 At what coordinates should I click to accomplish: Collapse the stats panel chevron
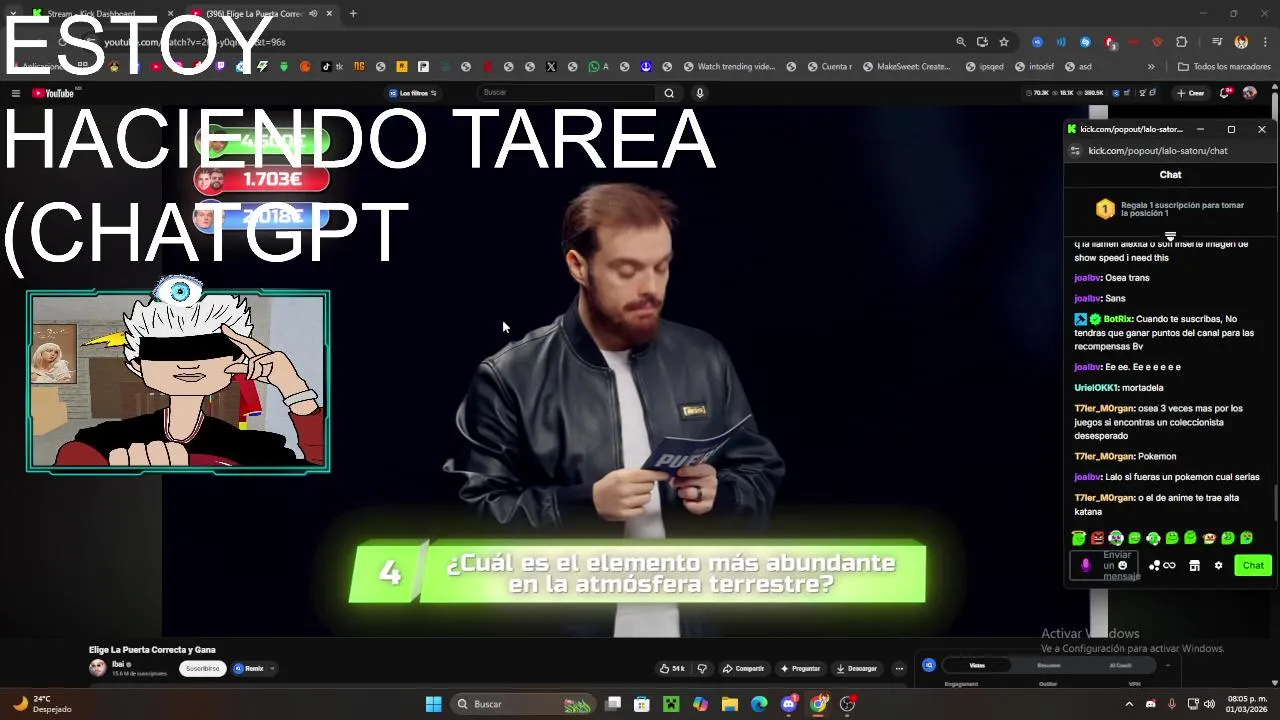click(x=1167, y=665)
